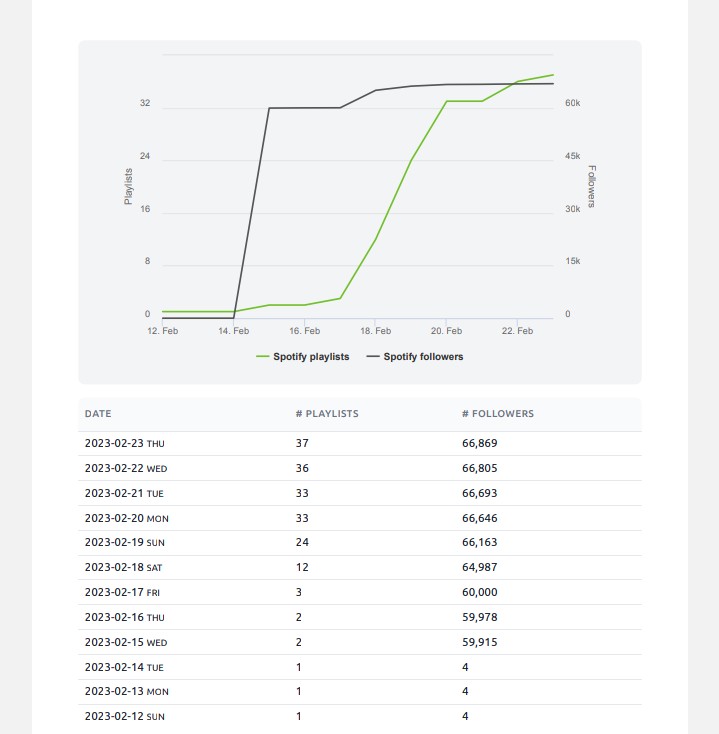Viewport: 719px width, 734px height.
Task: Click the # FOLLOWERS column header
Action: coord(498,414)
